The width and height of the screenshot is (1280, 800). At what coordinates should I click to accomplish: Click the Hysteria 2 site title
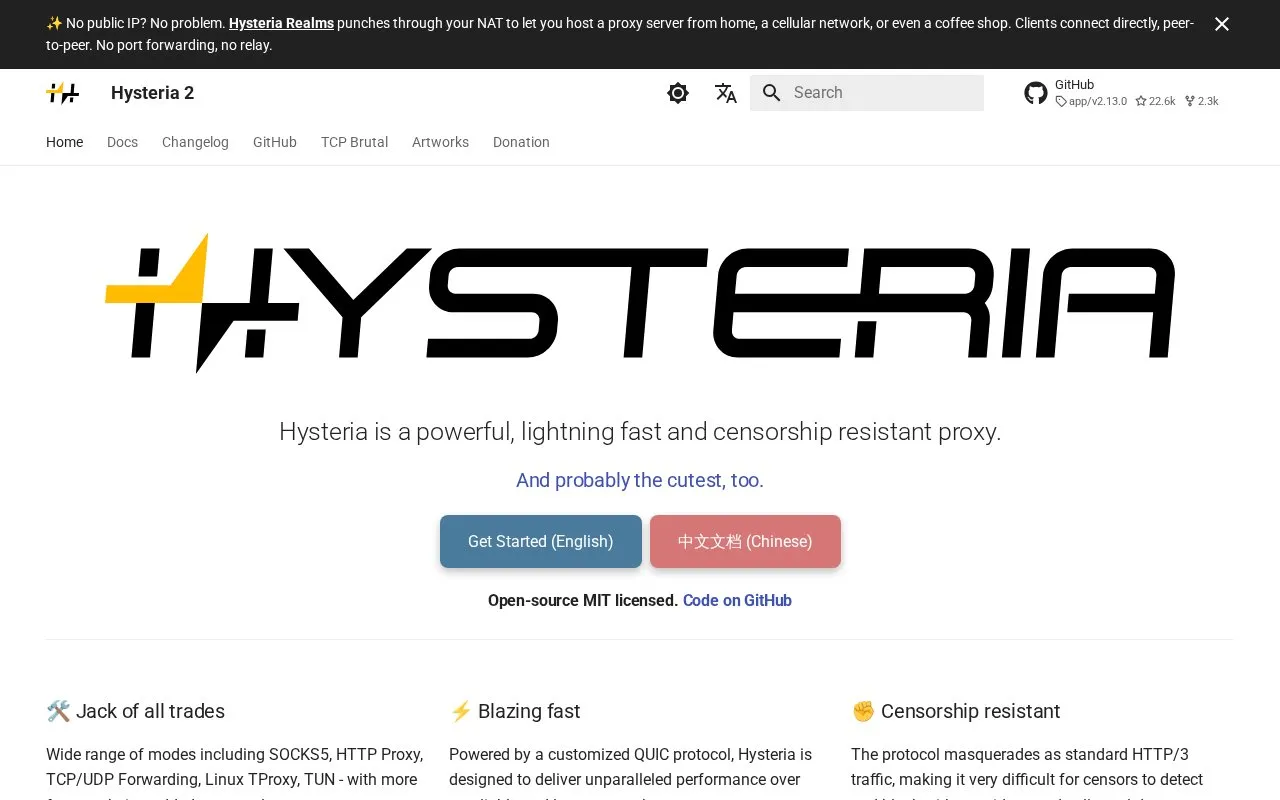click(x=152, y=93)
